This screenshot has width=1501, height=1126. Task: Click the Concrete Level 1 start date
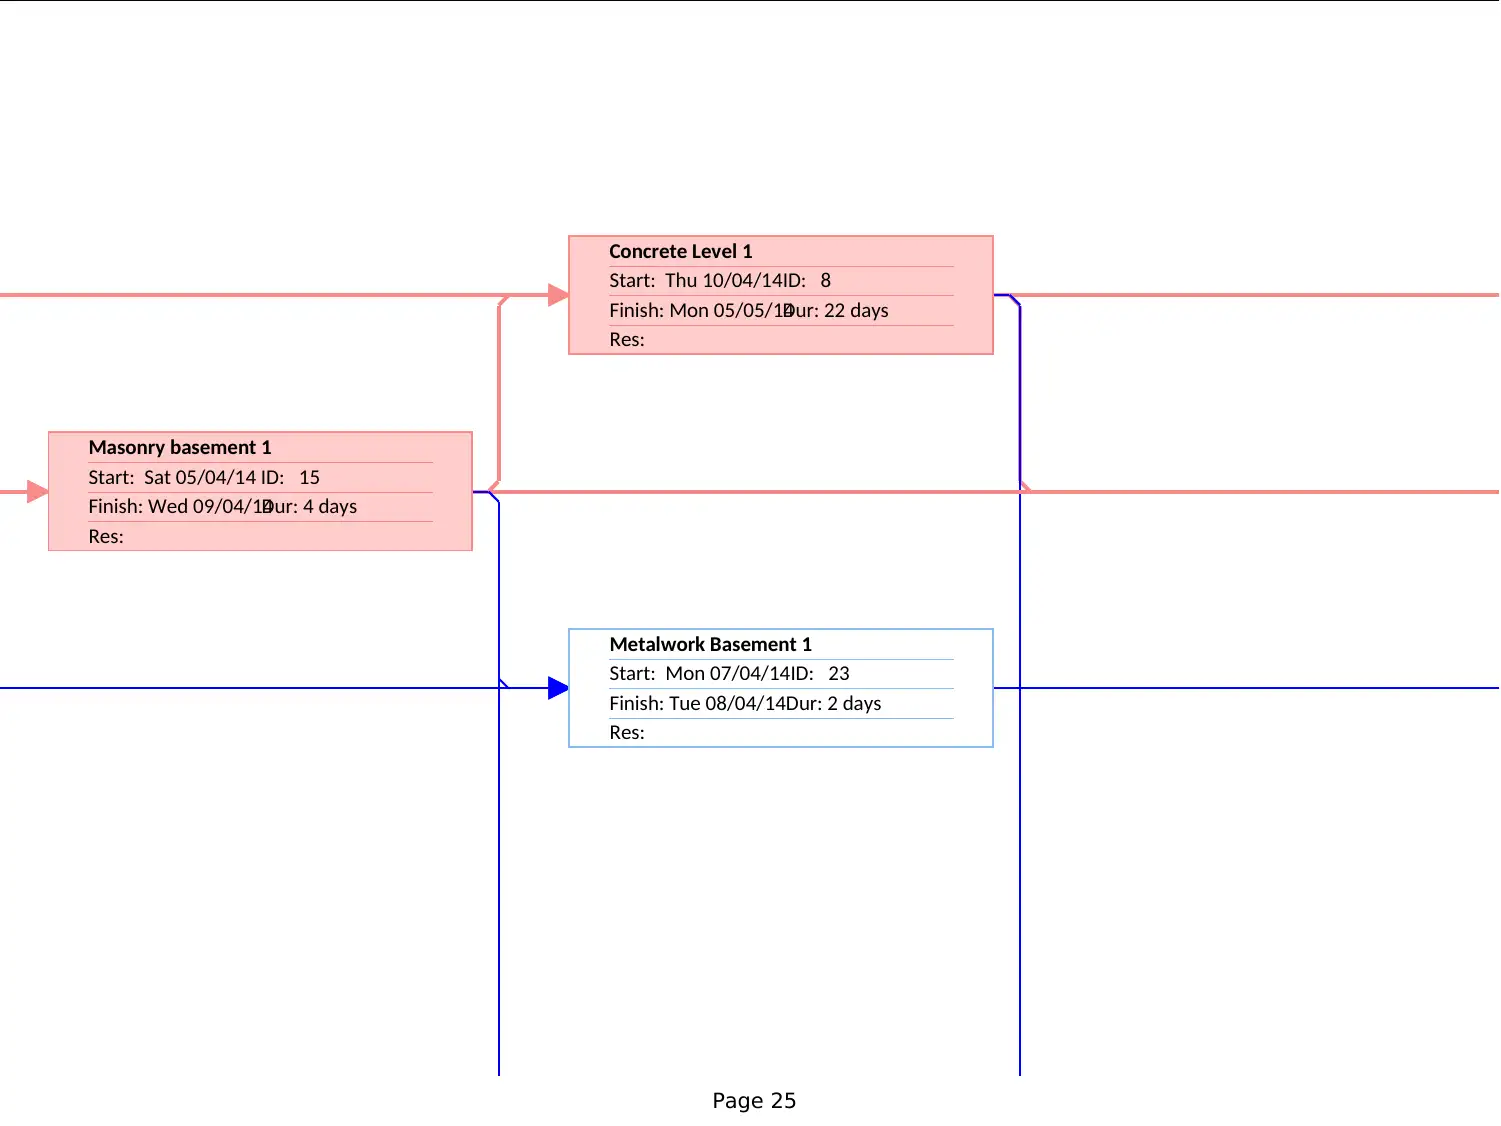724,281
